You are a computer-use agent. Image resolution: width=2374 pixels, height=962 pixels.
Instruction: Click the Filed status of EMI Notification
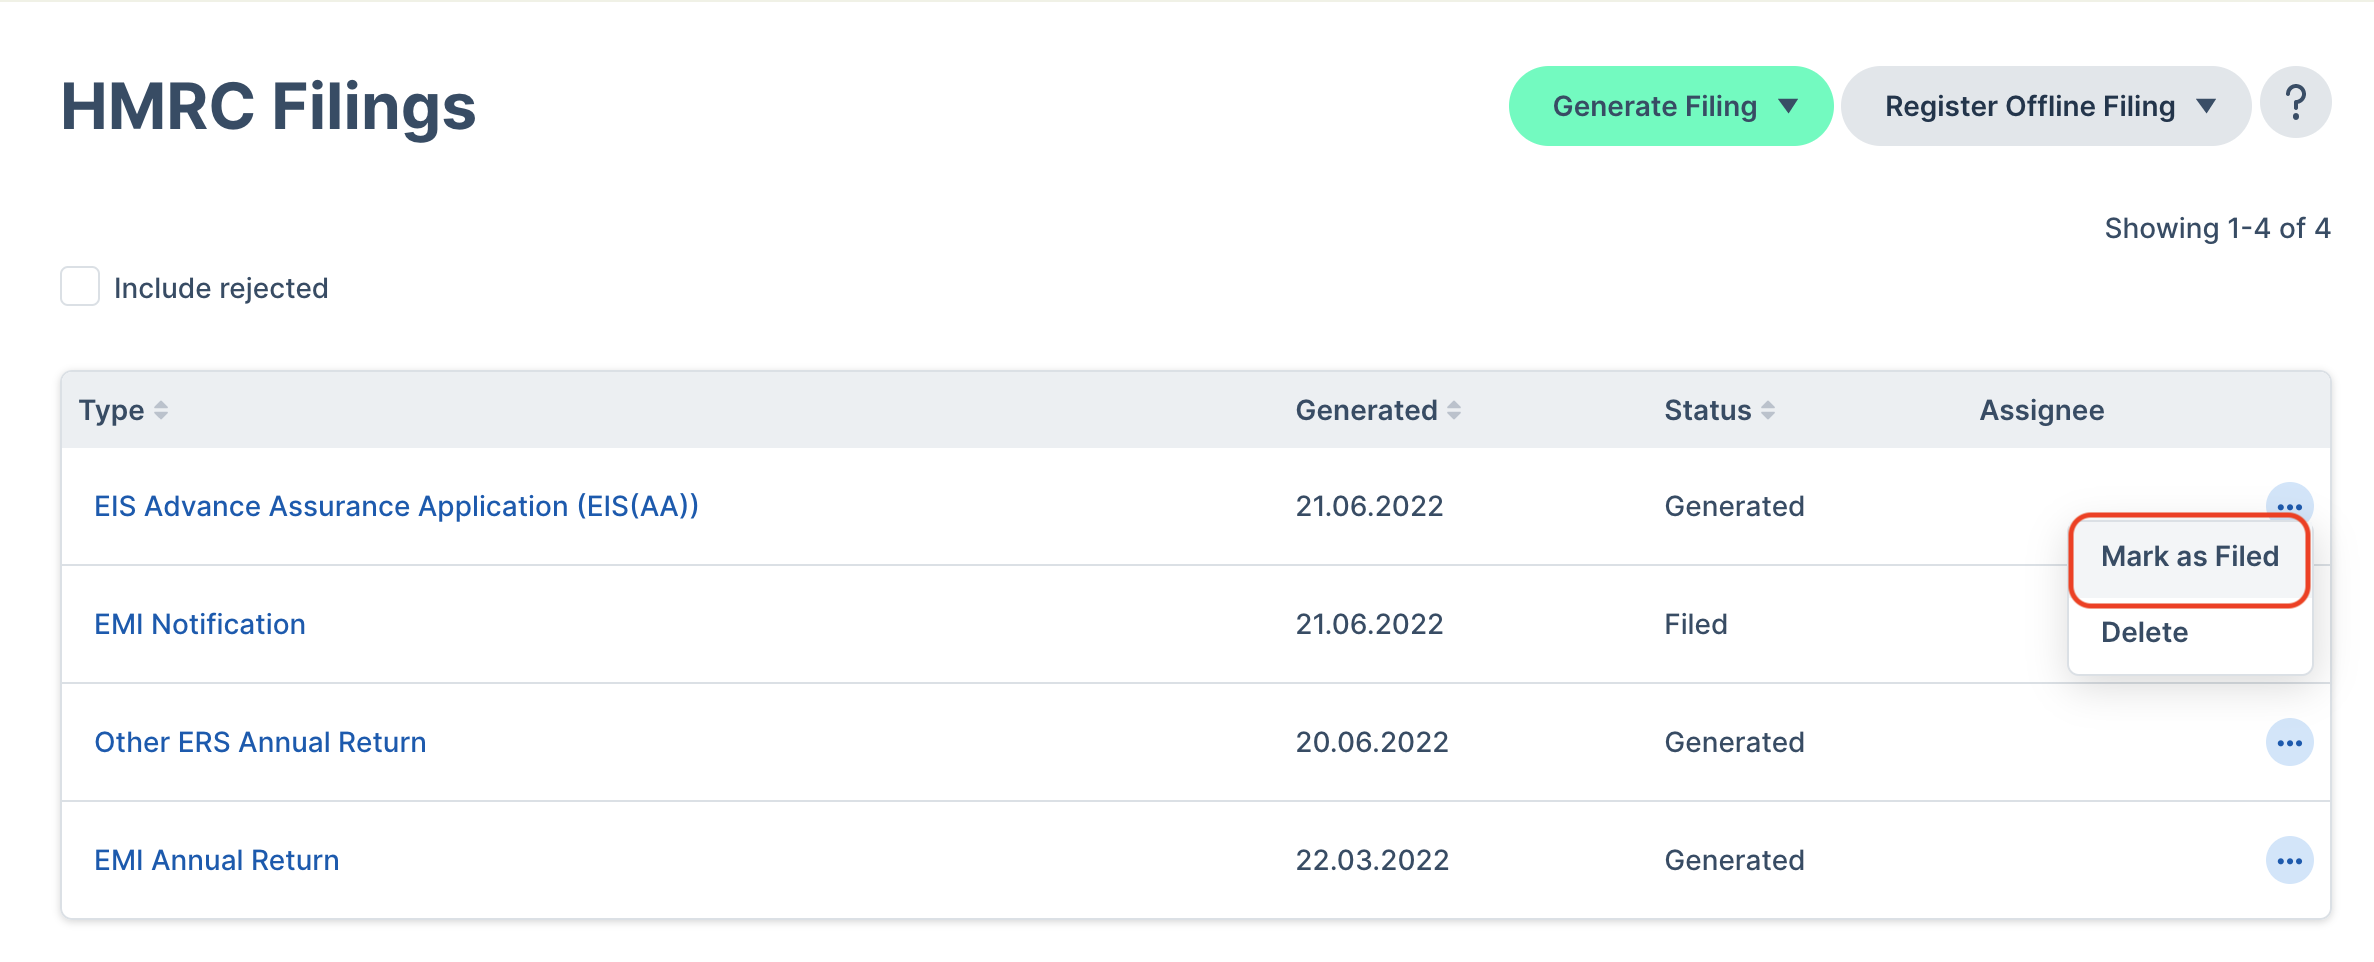(1696, 624)
